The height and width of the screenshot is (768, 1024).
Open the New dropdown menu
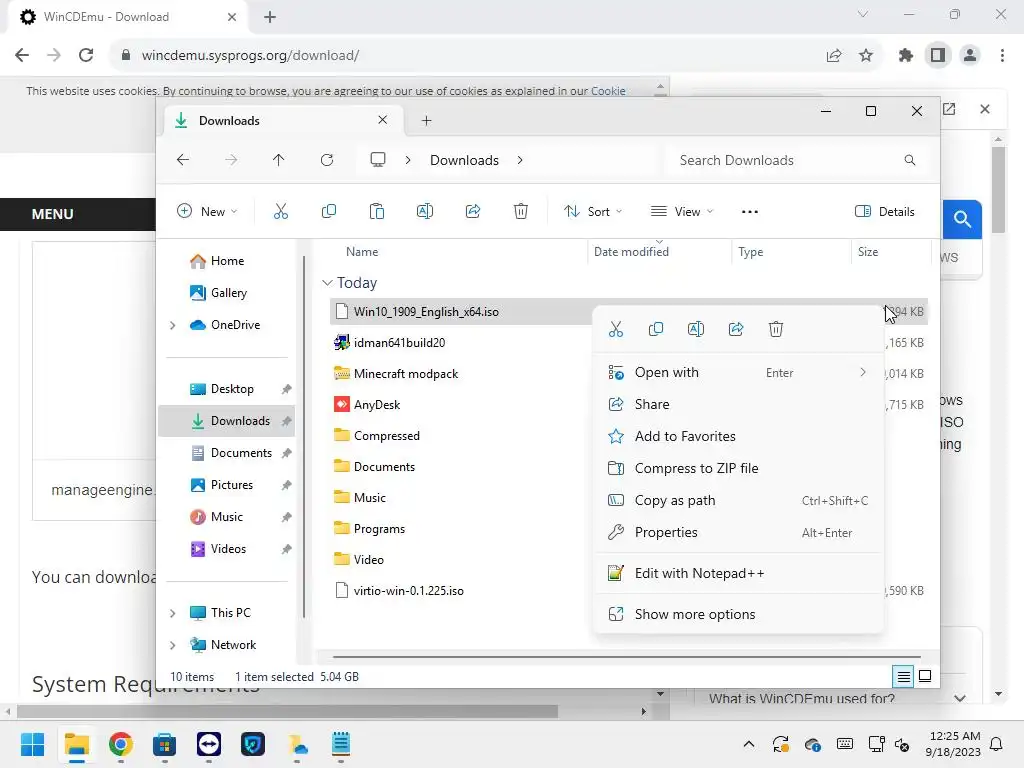tap(207, 212)
